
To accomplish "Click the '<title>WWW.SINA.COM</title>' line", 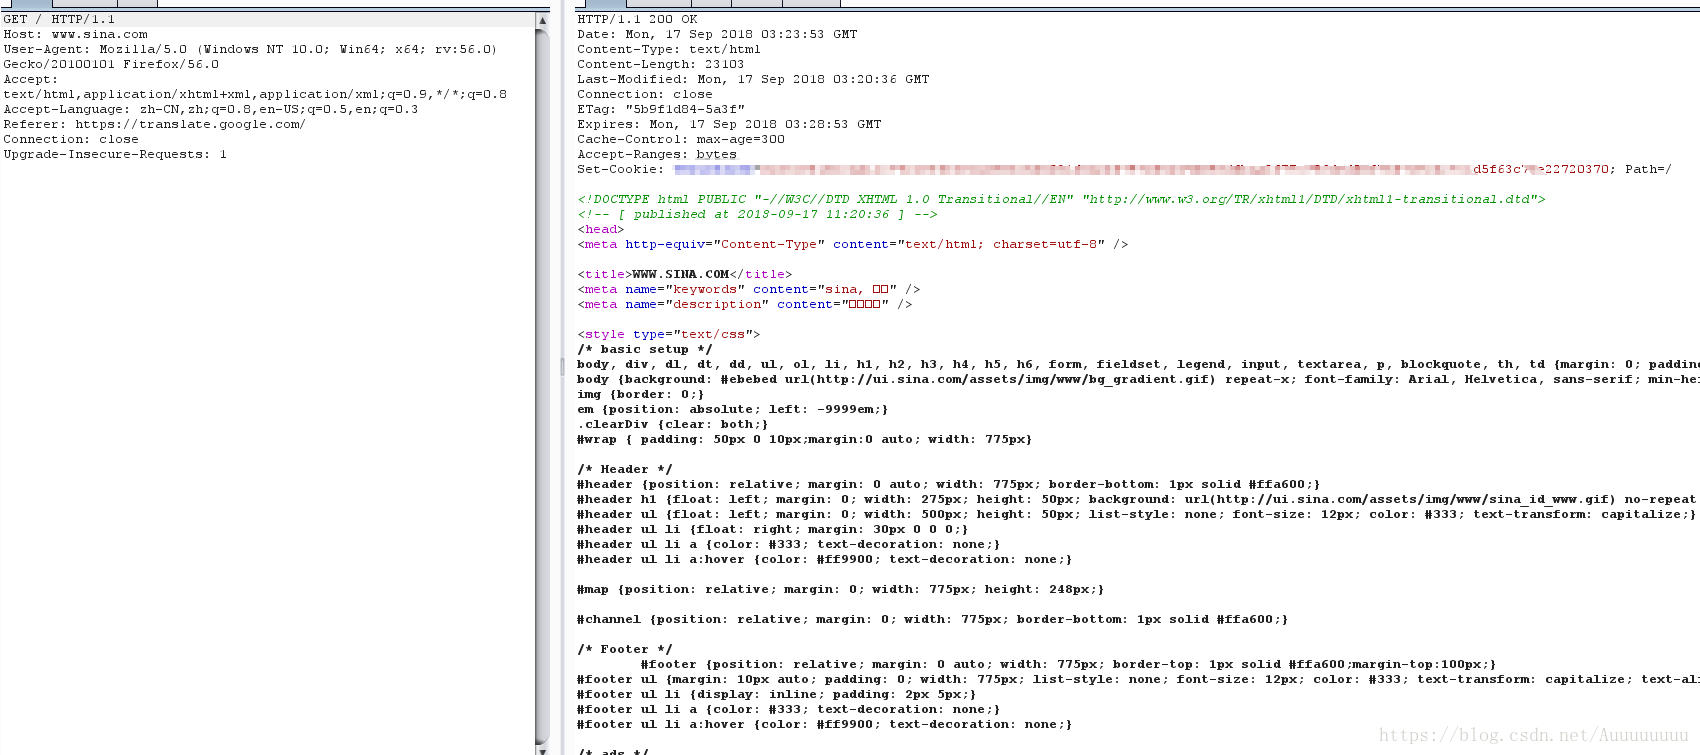I will tap(684, 274).
